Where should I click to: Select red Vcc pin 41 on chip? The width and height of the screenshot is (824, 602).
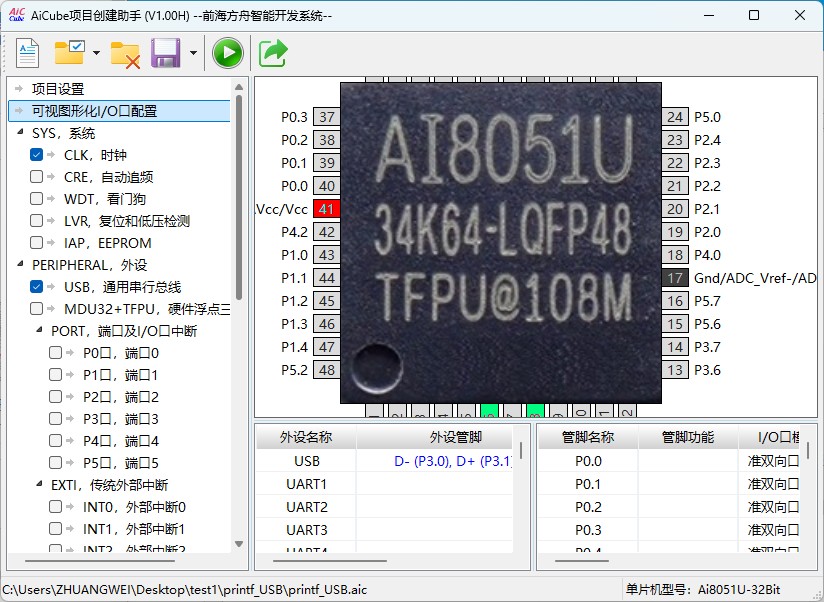pyautogui.click(x=326, y=209)
